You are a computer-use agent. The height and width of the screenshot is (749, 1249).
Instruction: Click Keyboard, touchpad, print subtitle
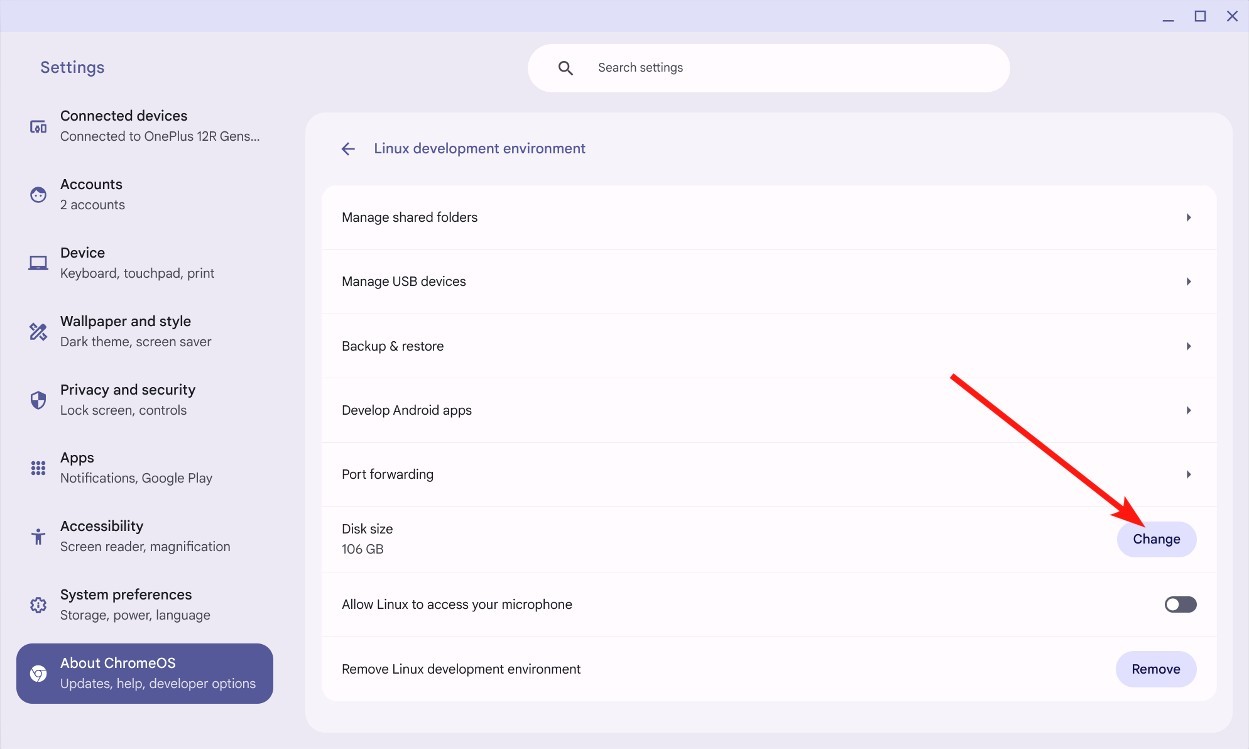pyautogui.click(x=137, y=273)
